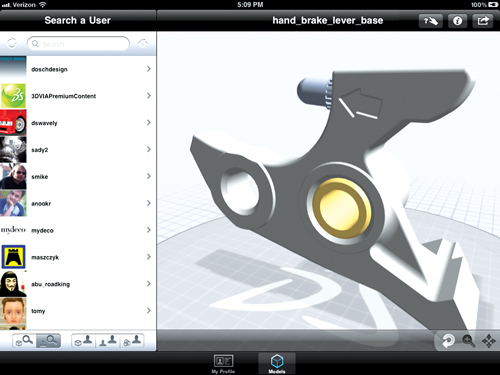This screenshot has width=500, height=375.
Task: Tap dswavely's red car avatar
Action: 13,123
